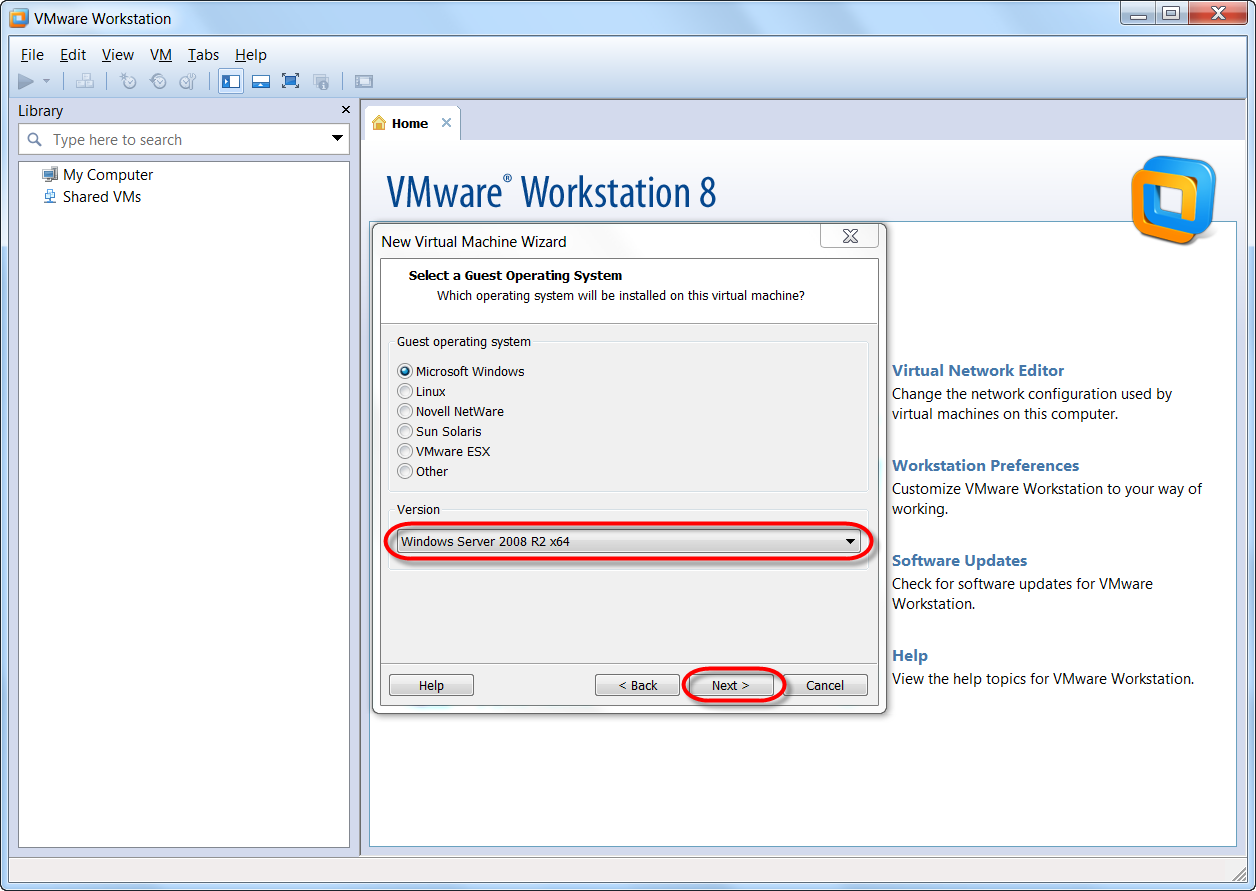The image size is (1256, 891).
Task: Close the Home tab using its X
Action: (x=446, y=123)
